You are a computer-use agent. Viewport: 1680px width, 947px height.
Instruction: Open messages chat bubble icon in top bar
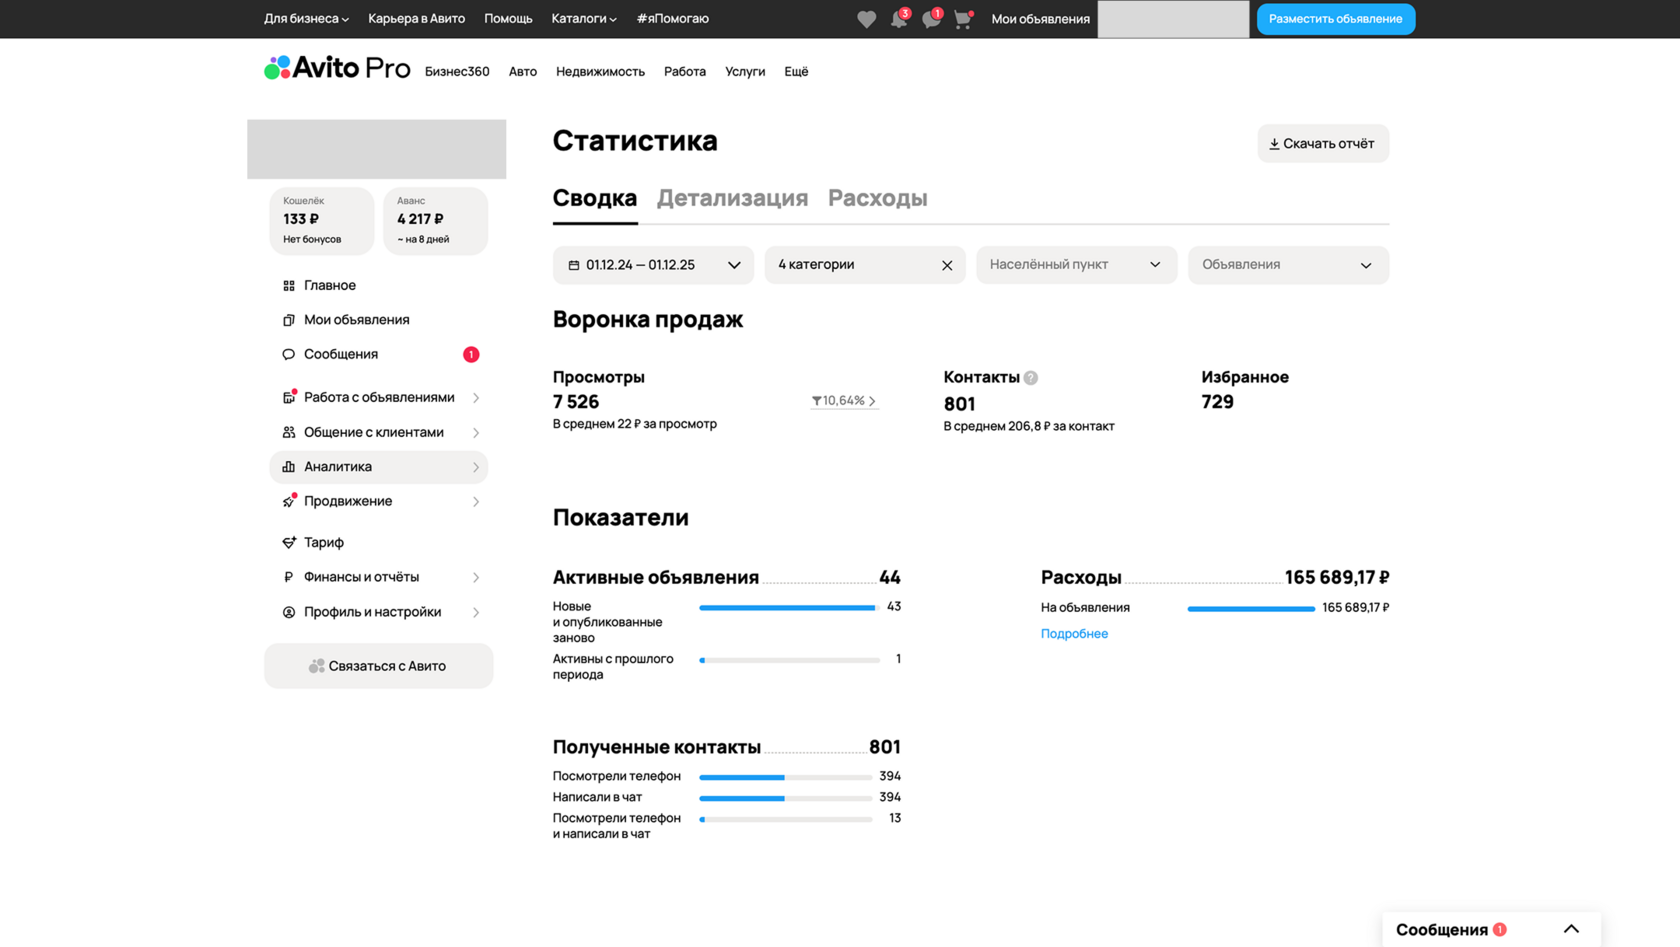[931, 19]
